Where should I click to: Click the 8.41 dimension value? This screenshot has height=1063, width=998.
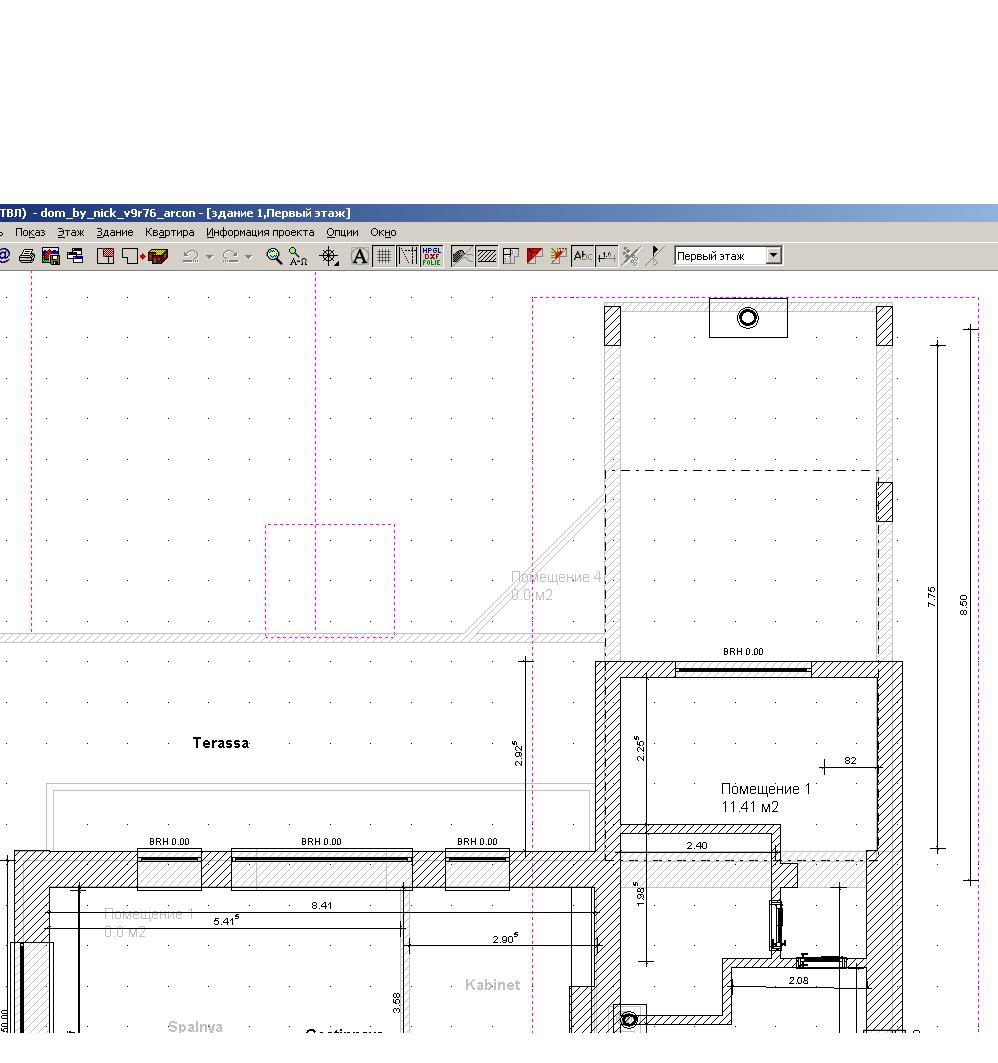[321, 905]
